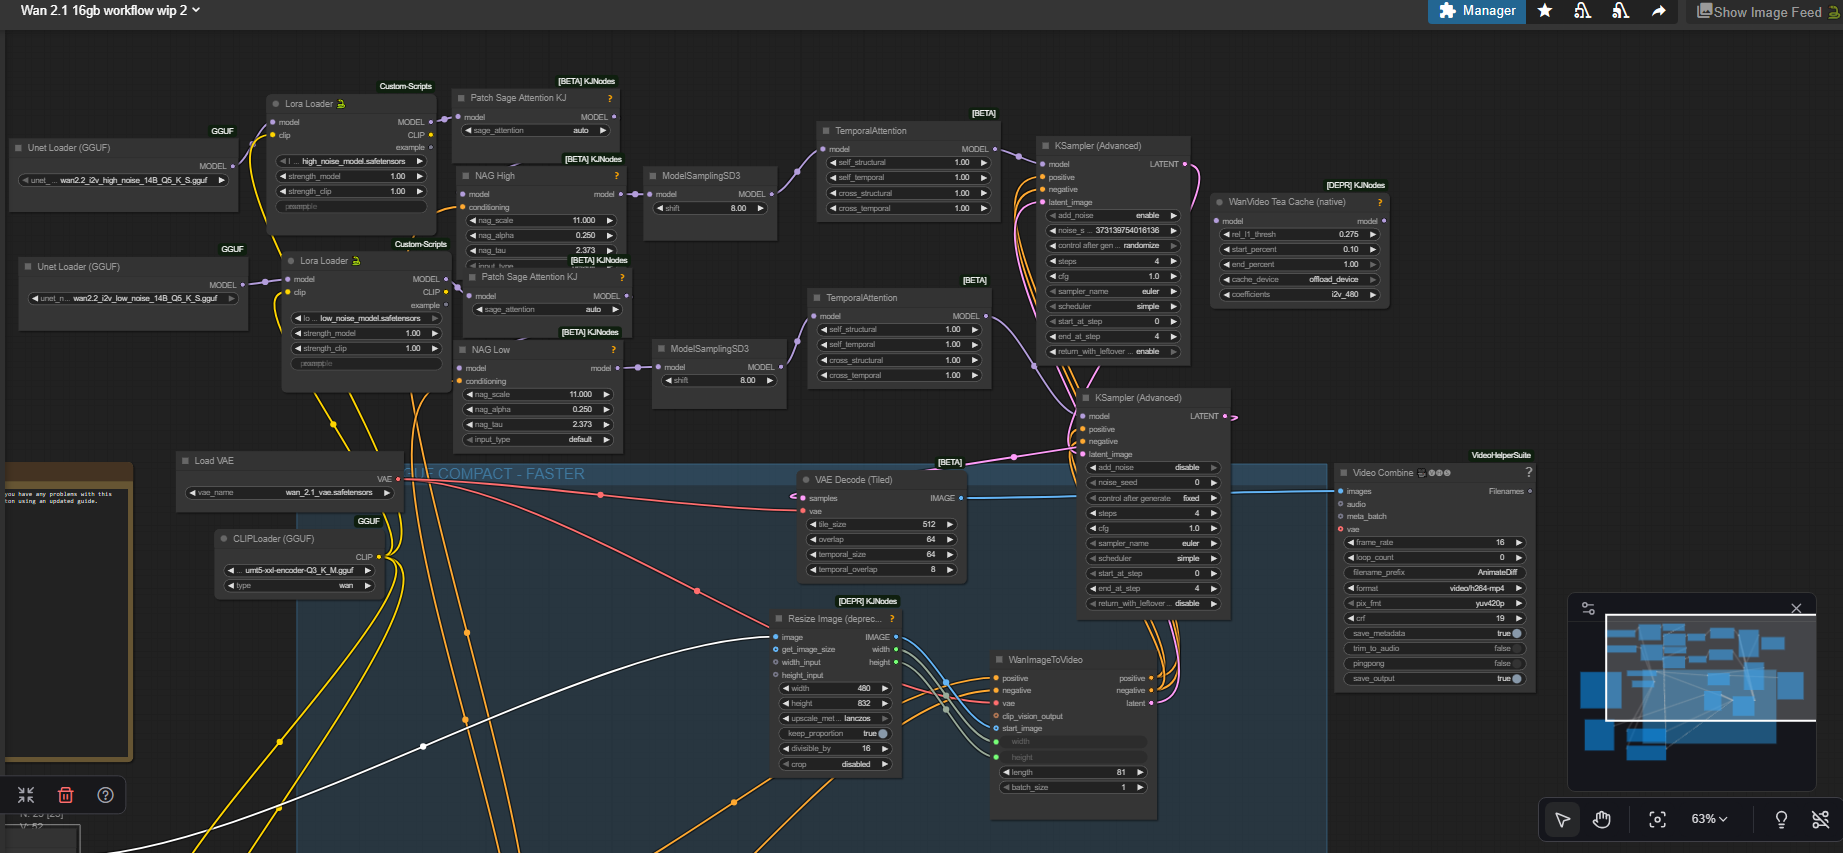Select the Wan 2.1 16gb workflow tab
1843x853 pixels.
103,10
